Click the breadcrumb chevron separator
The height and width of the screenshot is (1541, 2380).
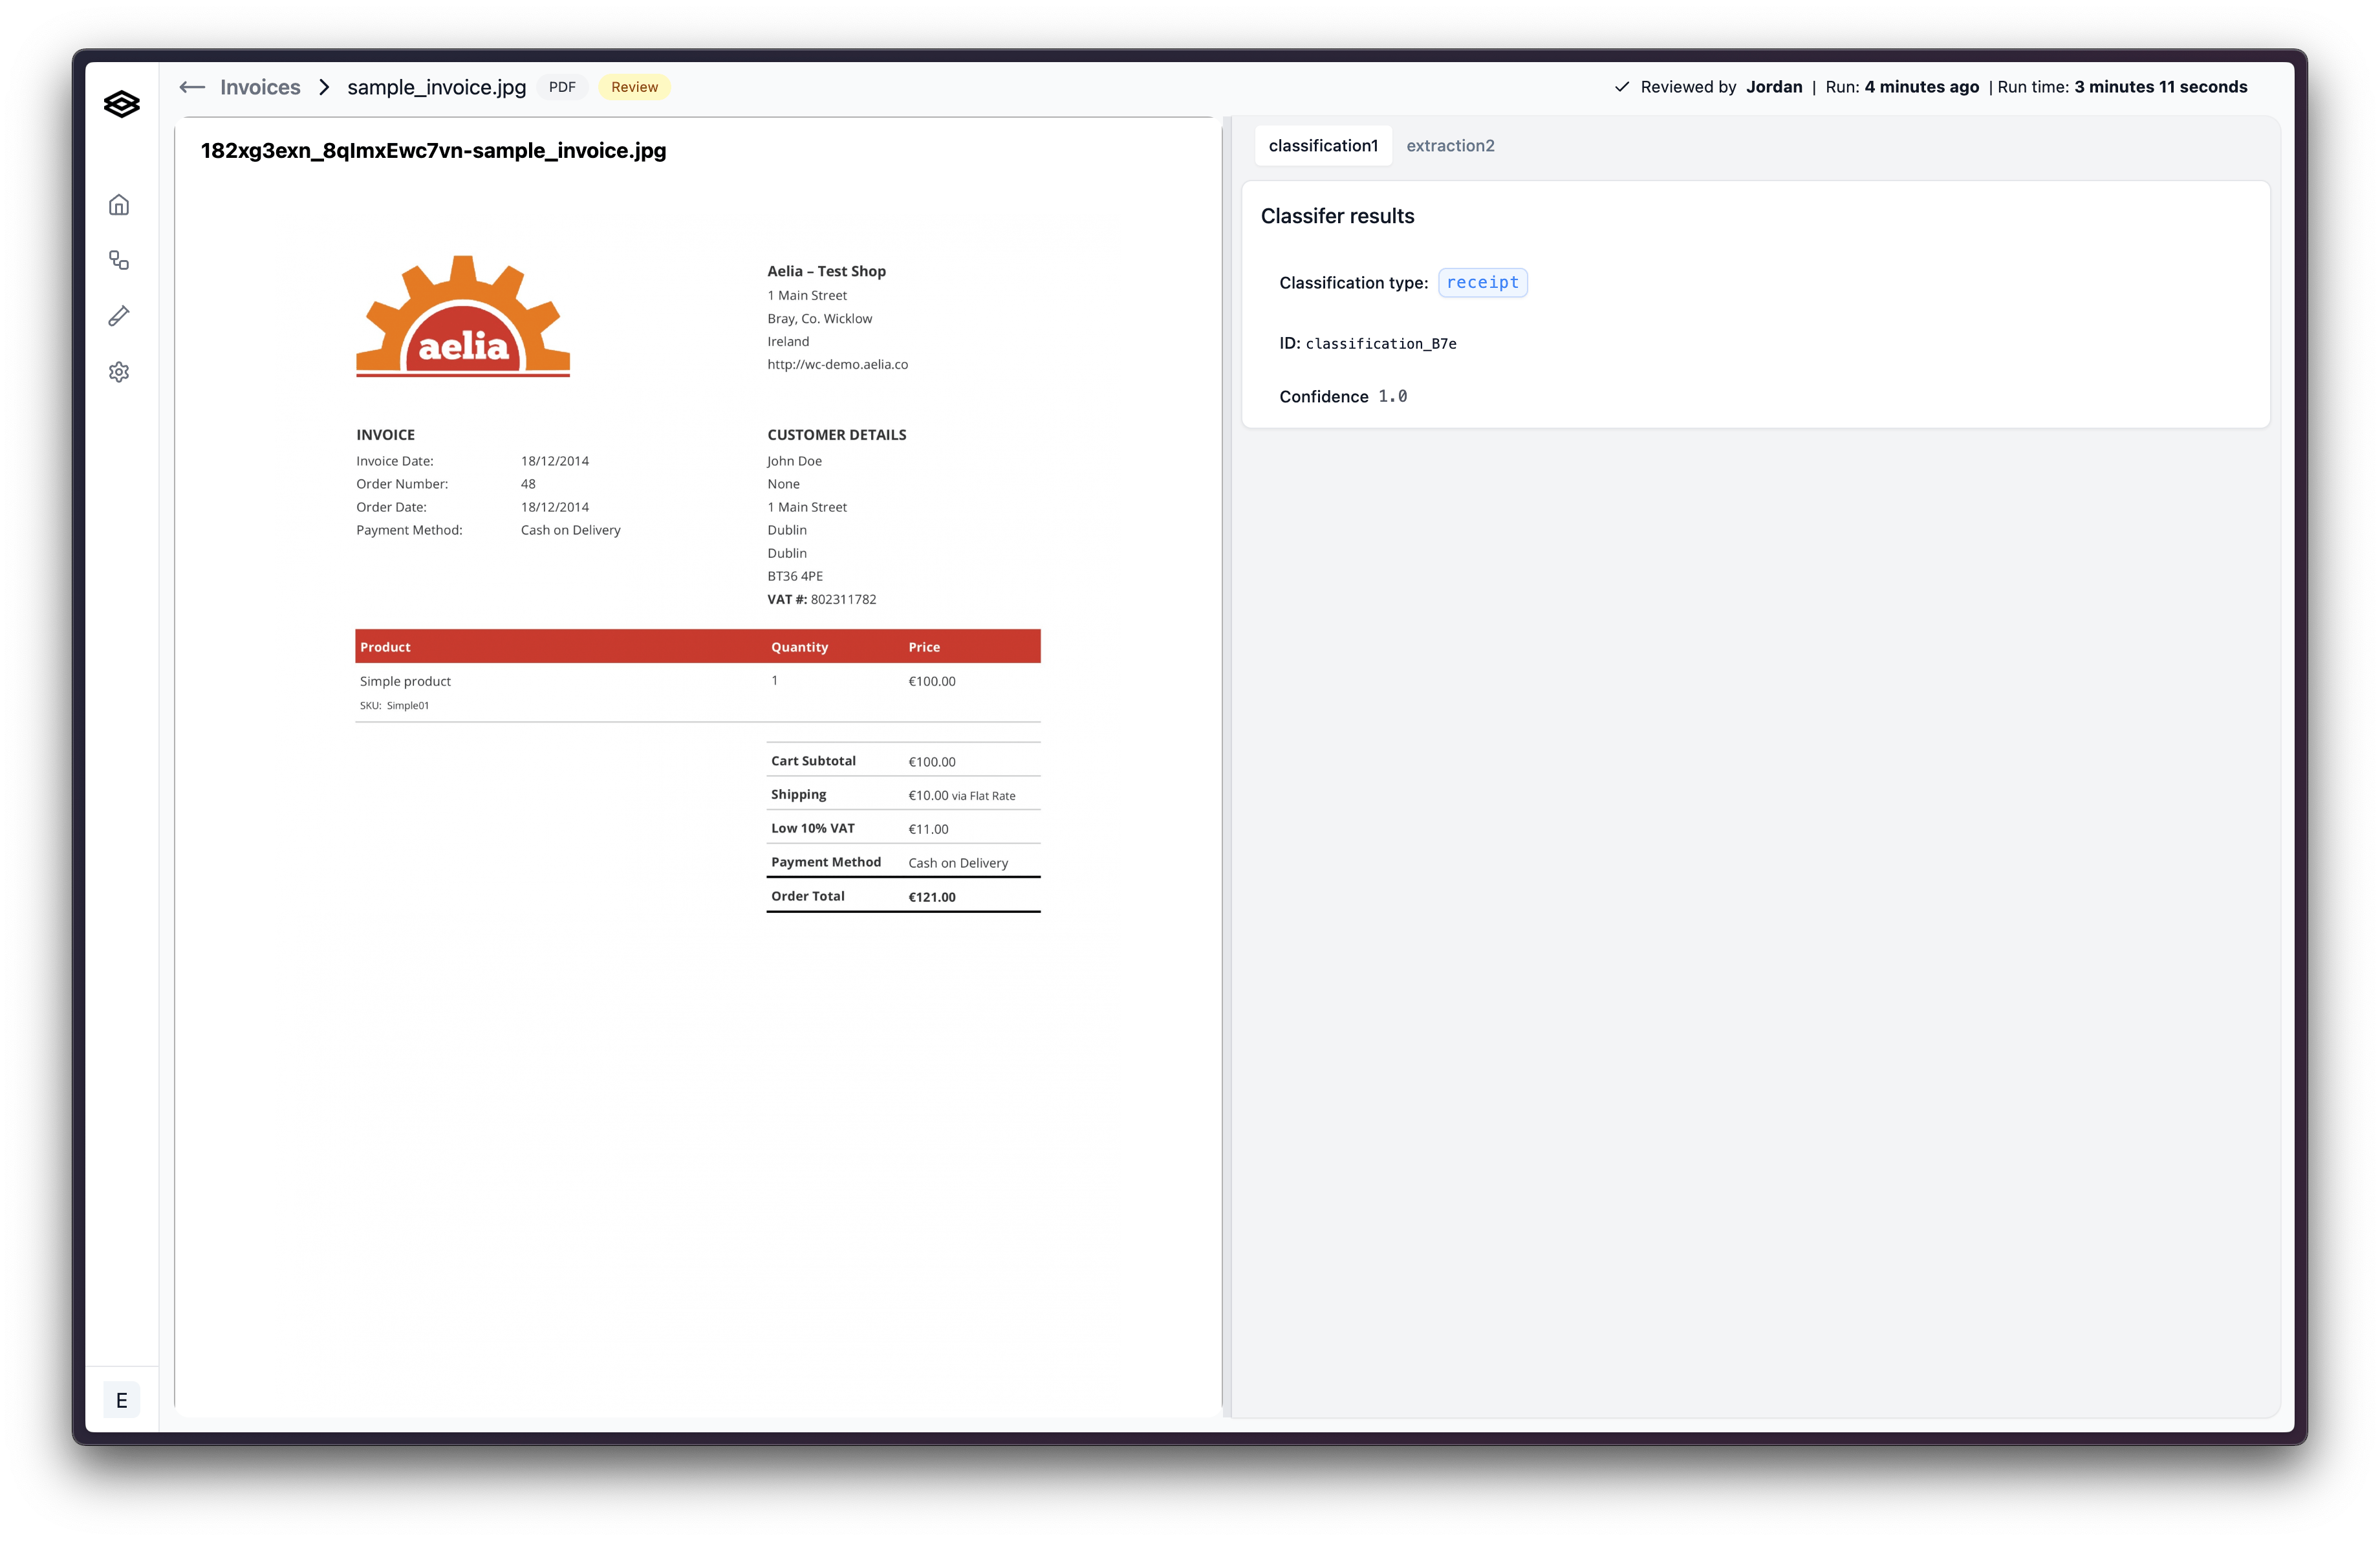pyautogui.click(x=324, y=88)
